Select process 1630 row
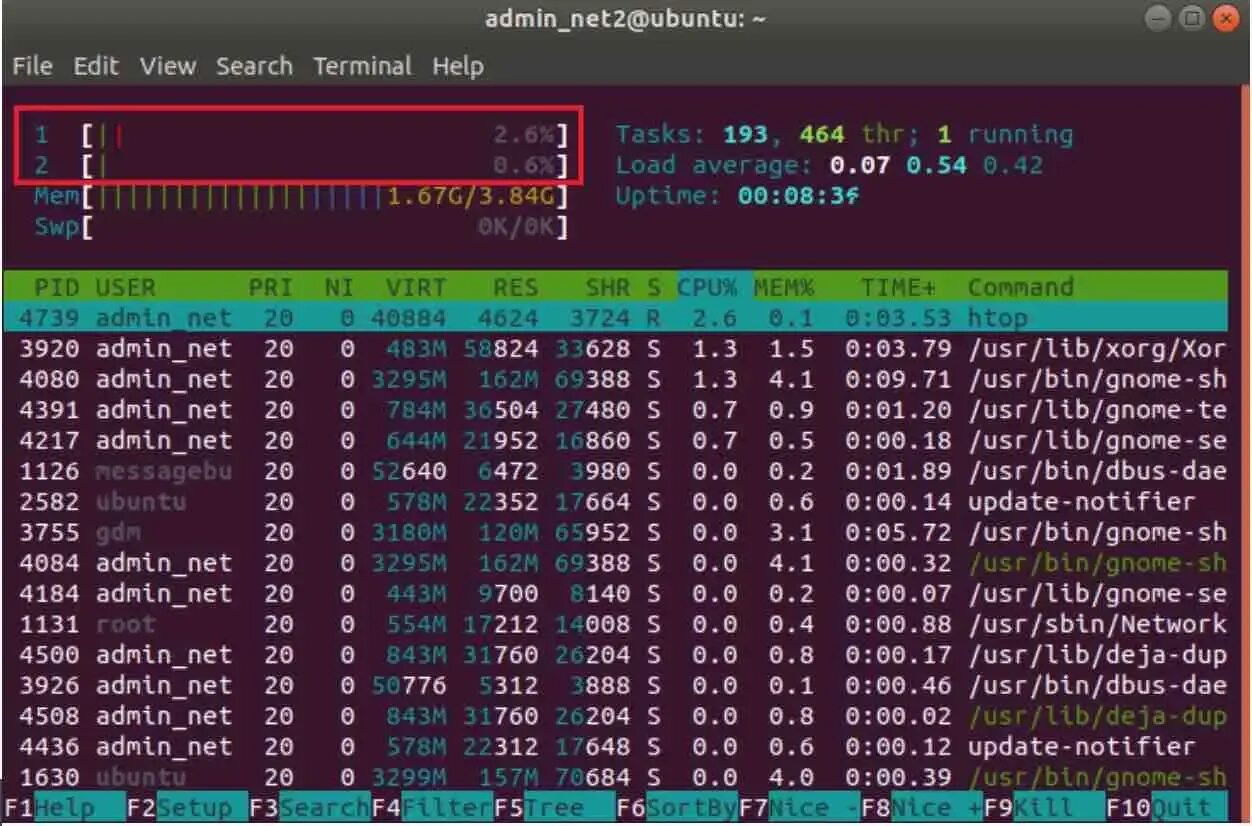Viewport: 1252px width, 826px height. pos(615,777)
